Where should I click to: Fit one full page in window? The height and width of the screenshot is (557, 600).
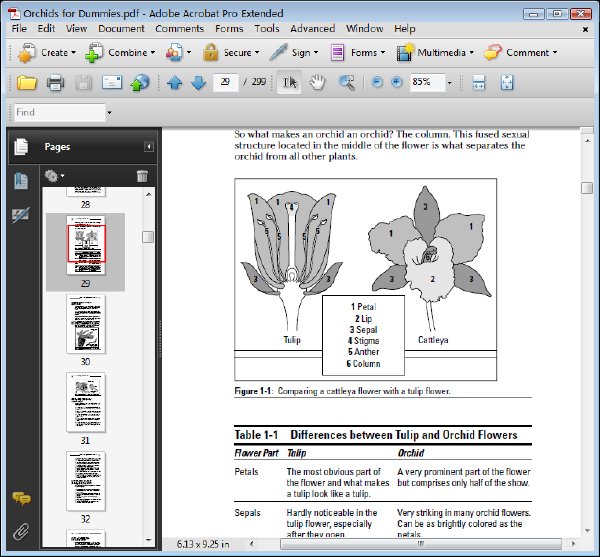[507, 83]
